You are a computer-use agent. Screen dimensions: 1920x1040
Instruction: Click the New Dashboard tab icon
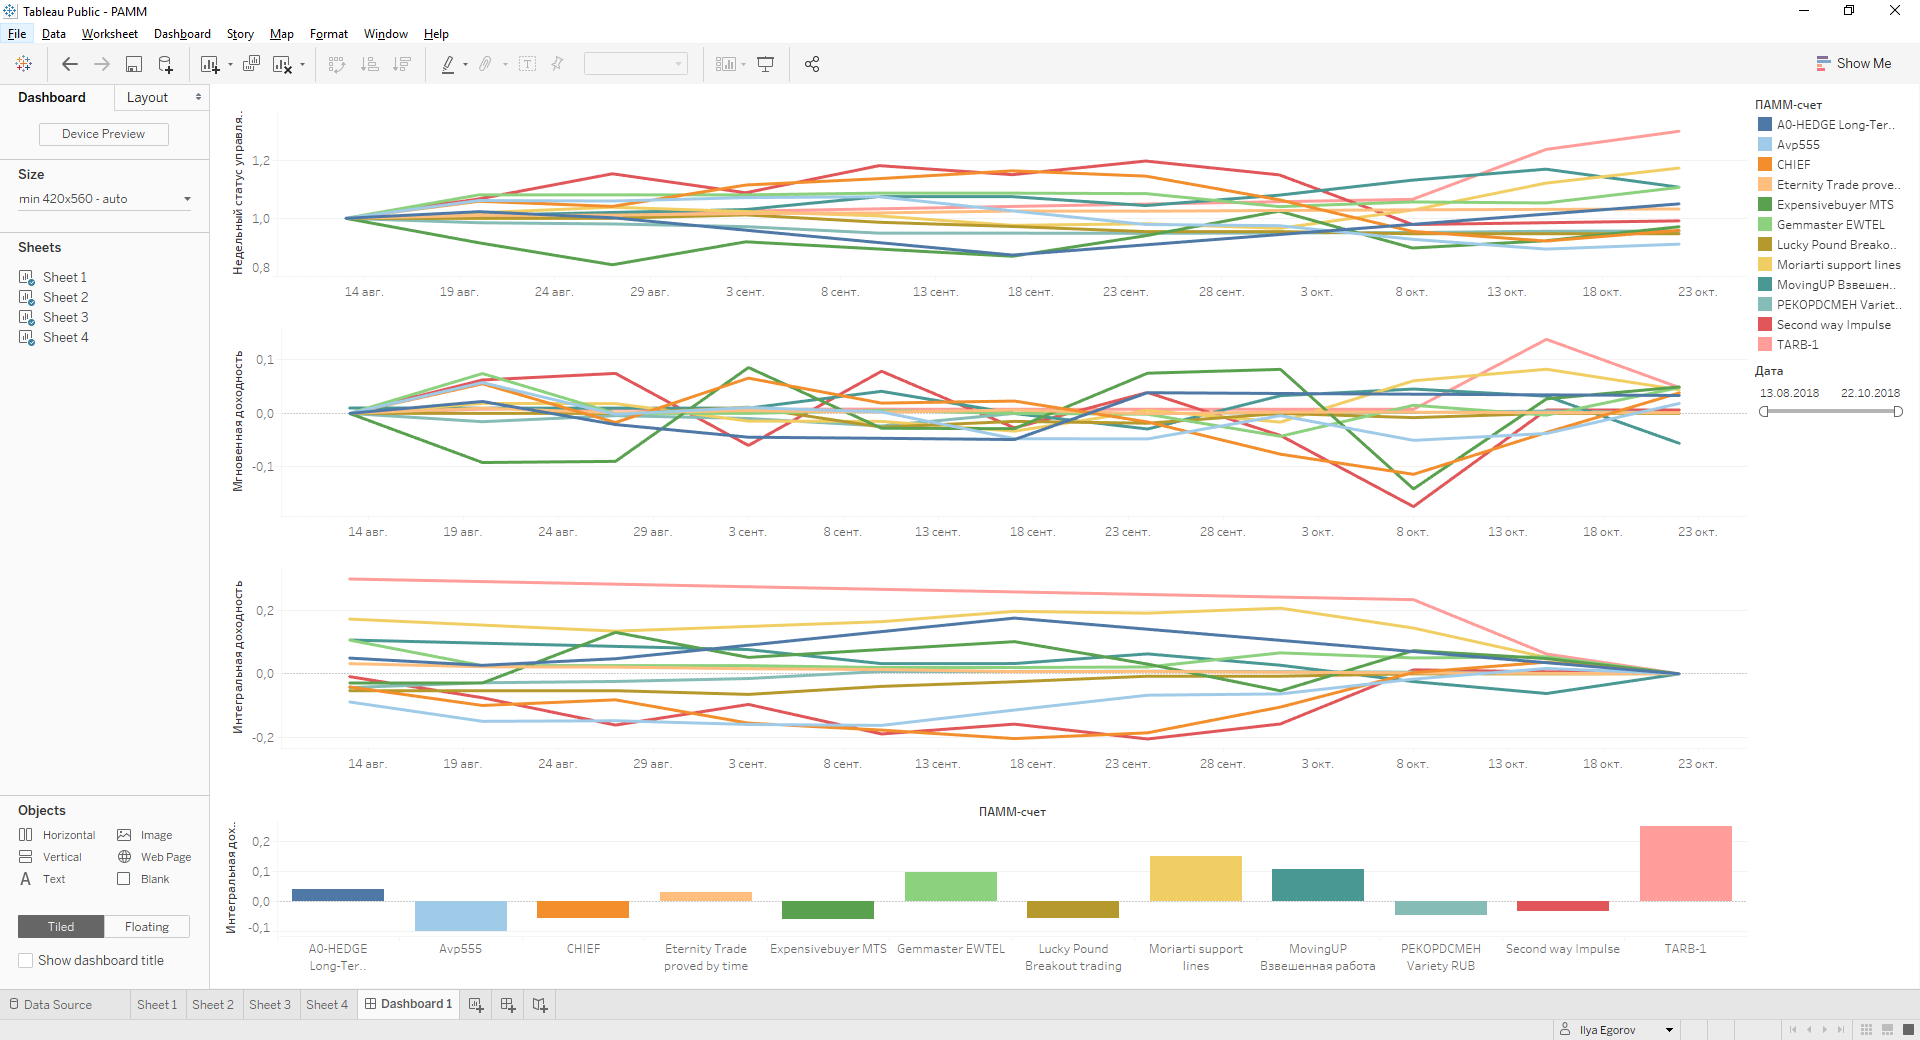[x=508, y=1005]
